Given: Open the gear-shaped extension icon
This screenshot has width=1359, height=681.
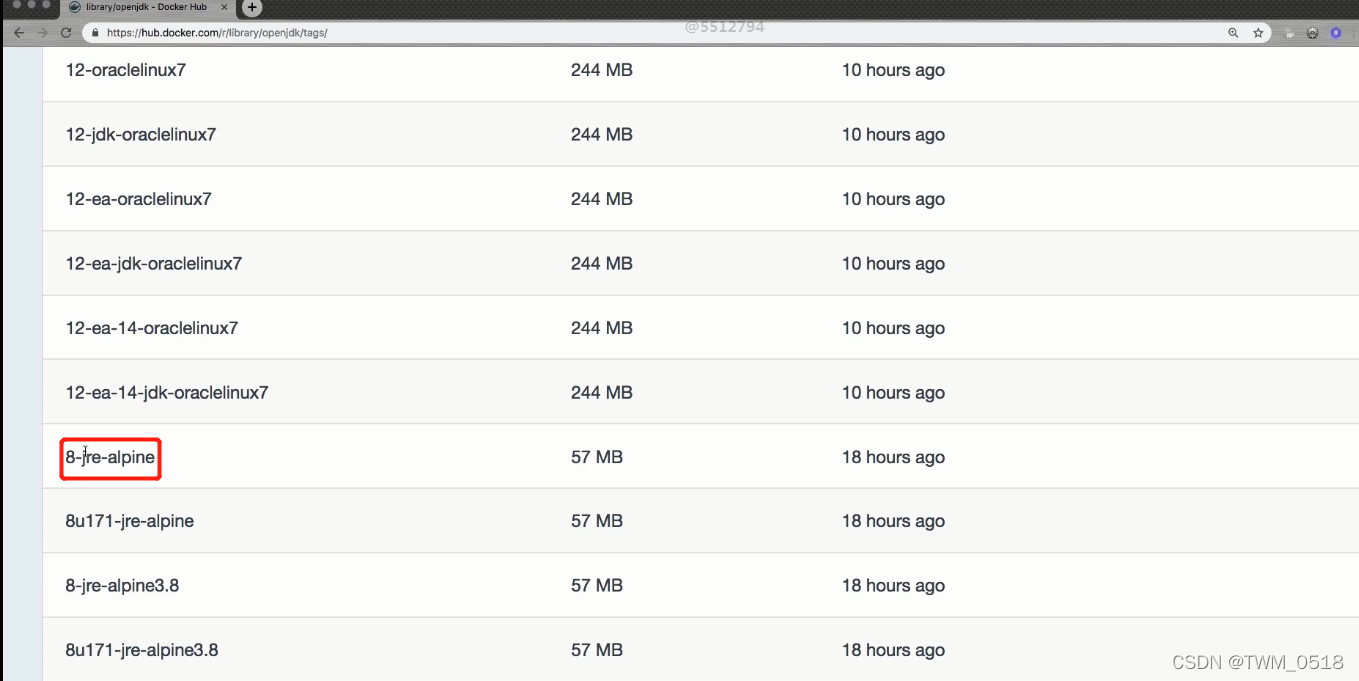Looking at the screenshot, I should coord(1312,33).
